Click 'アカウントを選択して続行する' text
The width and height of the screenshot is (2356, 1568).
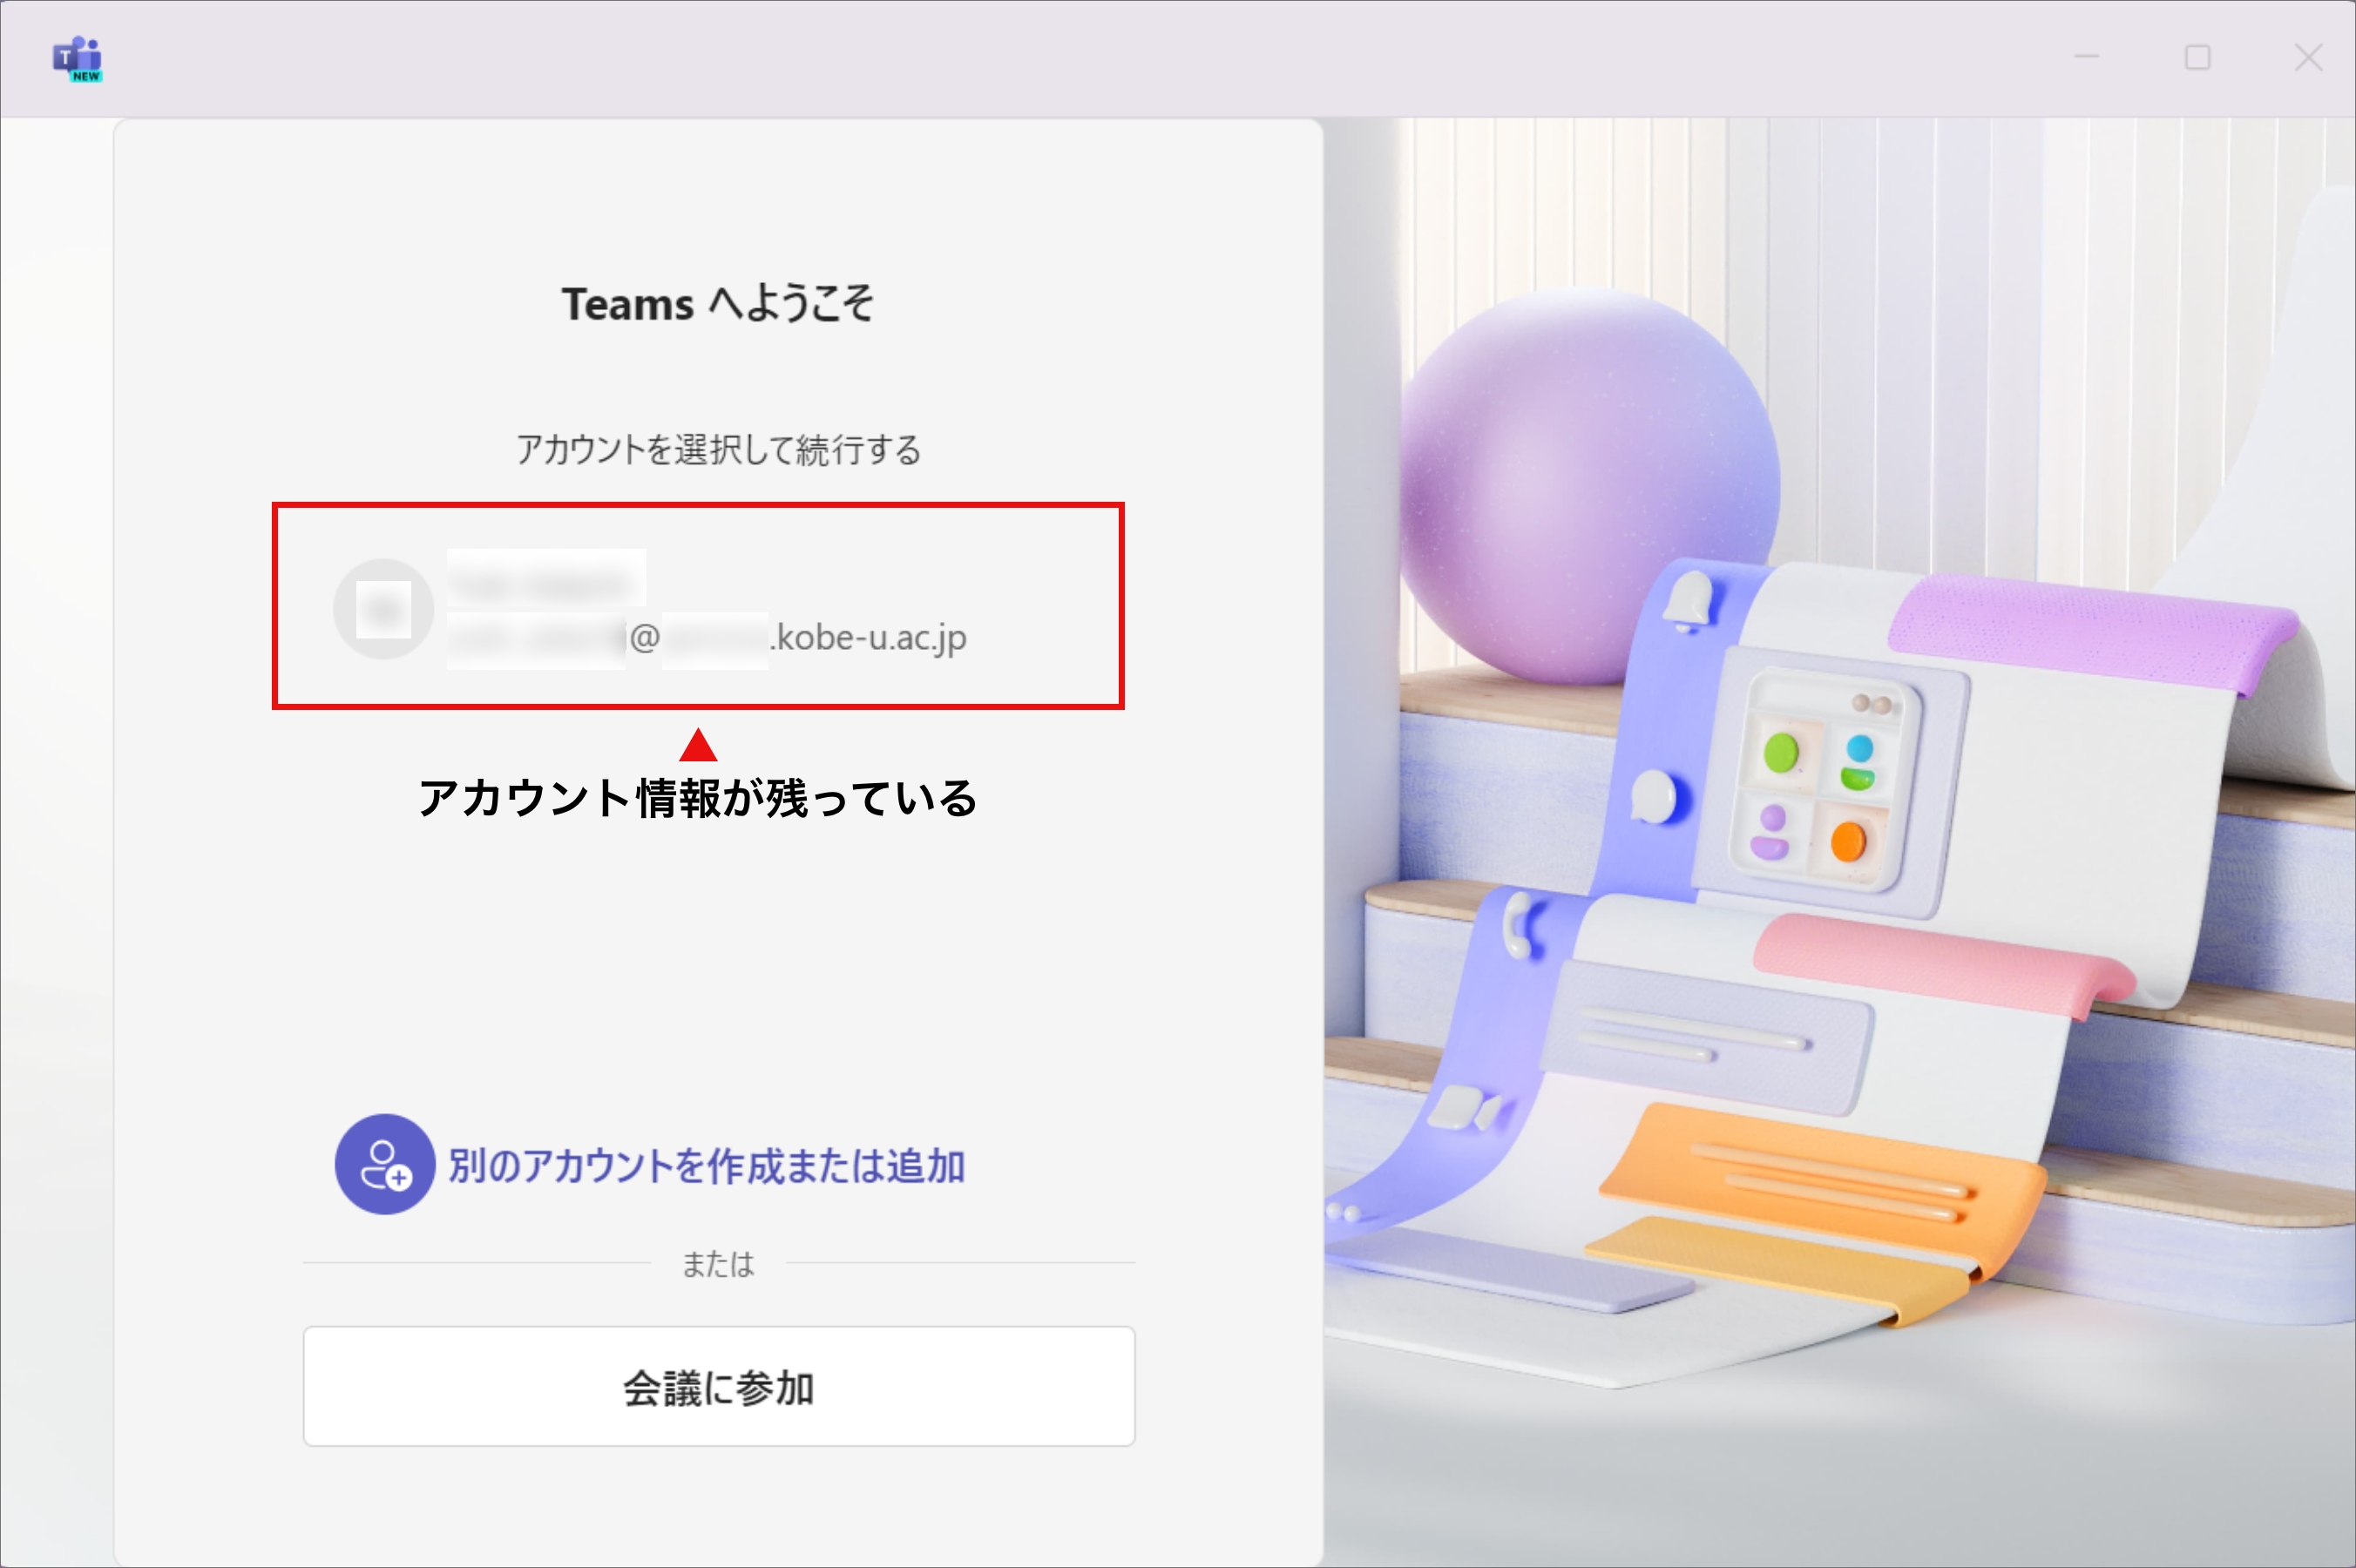coord(718,450)
